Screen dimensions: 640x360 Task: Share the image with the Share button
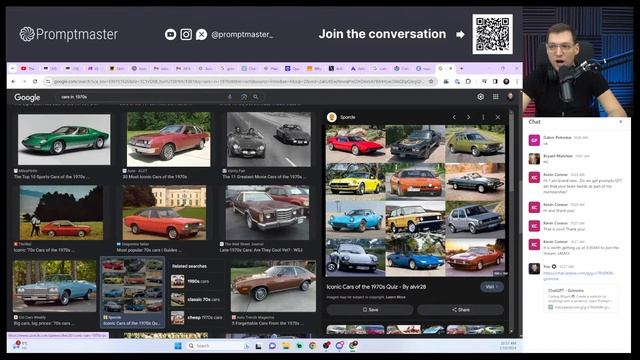[460, 310]
